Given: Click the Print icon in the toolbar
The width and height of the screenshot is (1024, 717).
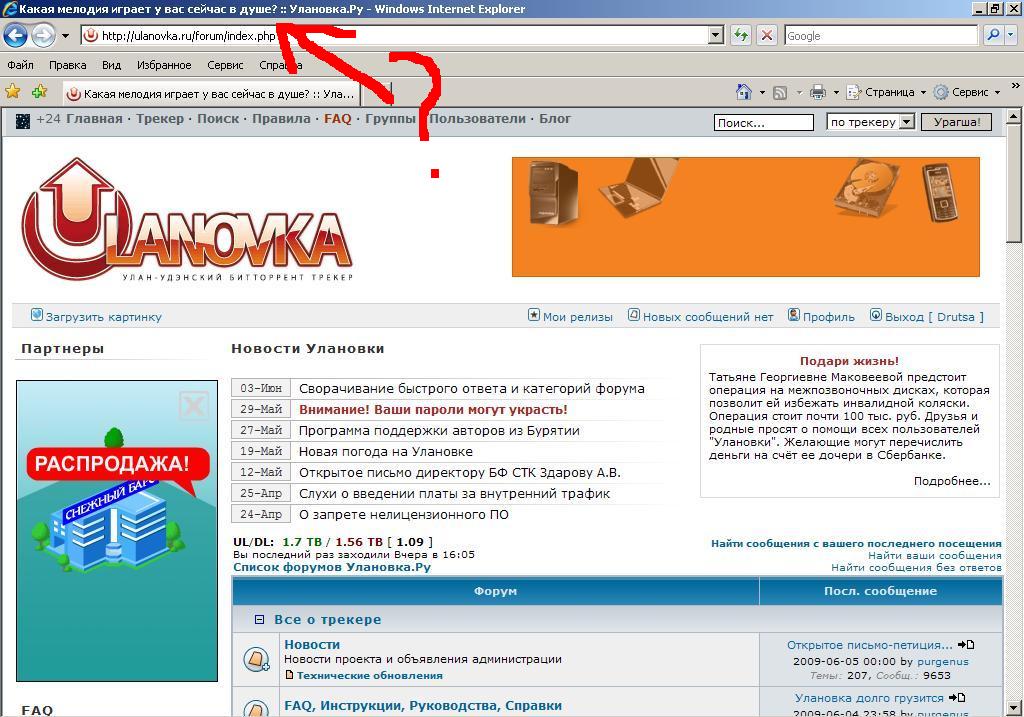Looking at the screenshot, I should pyautogui.click(x=816, y=90).
